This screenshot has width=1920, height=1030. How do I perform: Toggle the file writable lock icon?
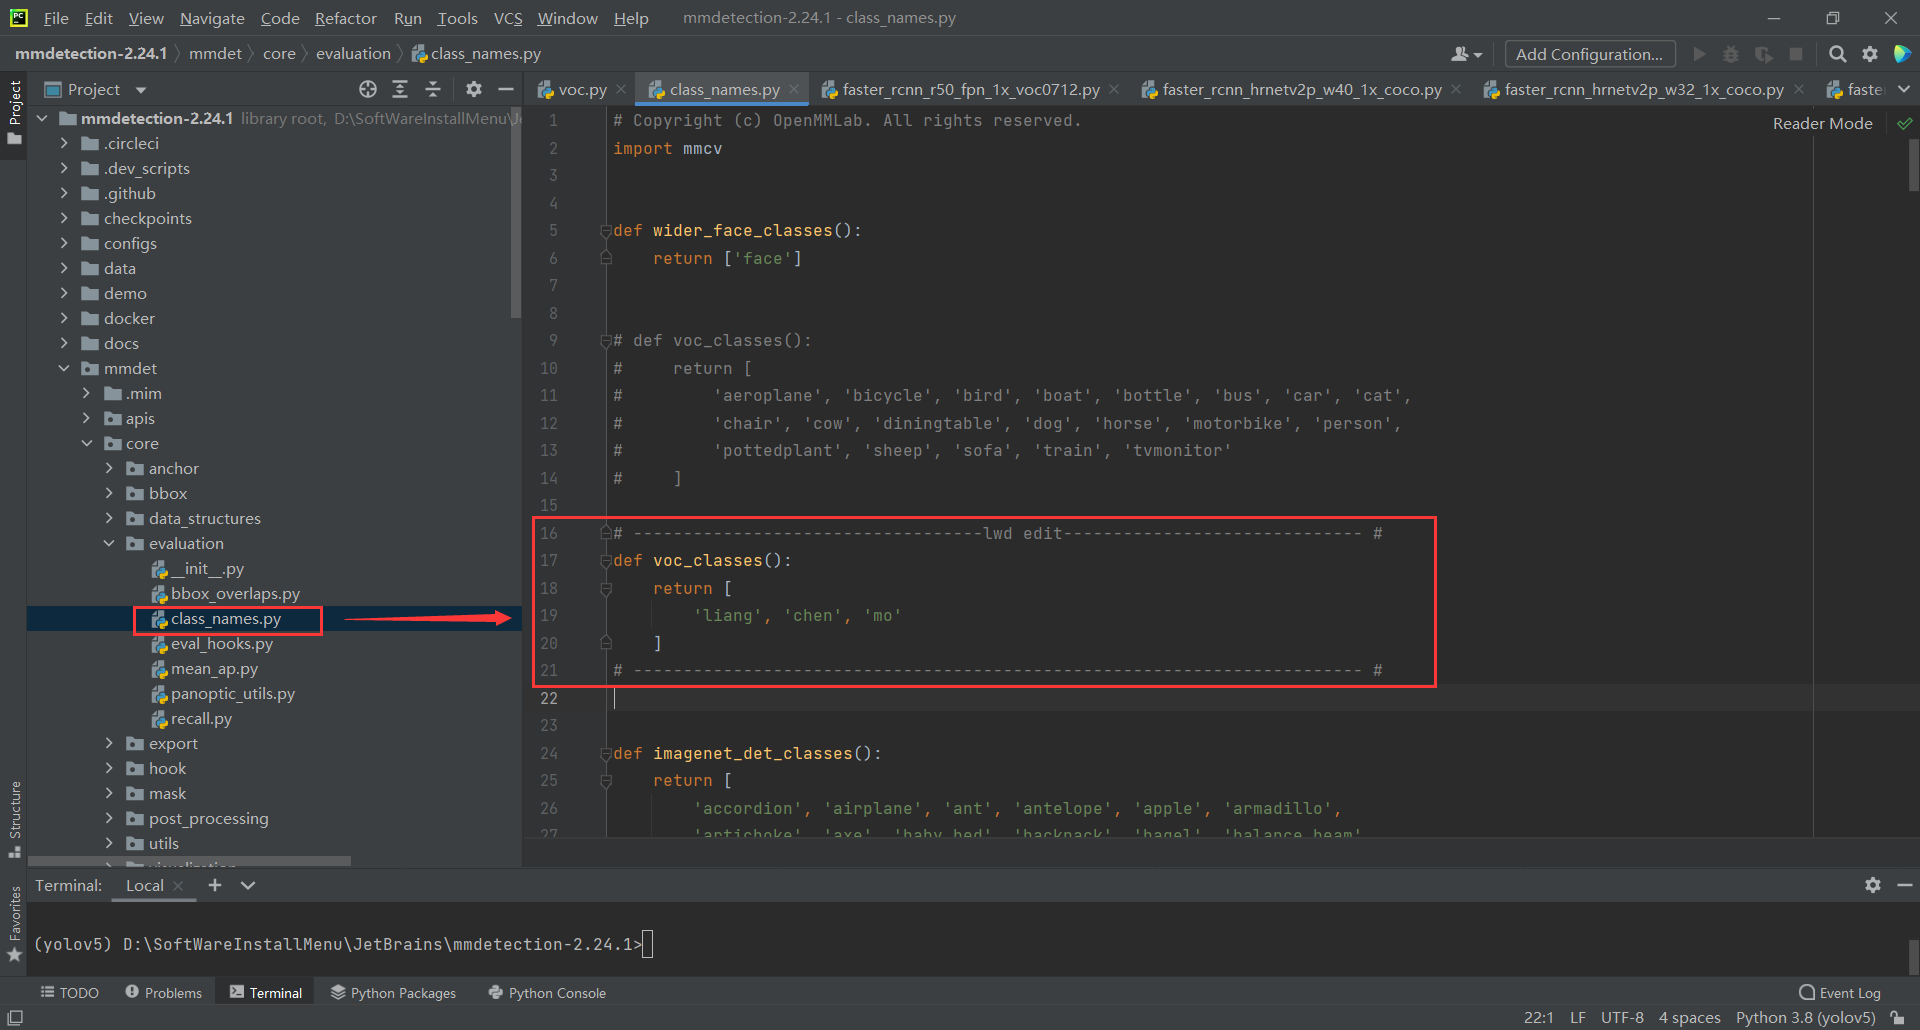click(x=1899, y=1017)
